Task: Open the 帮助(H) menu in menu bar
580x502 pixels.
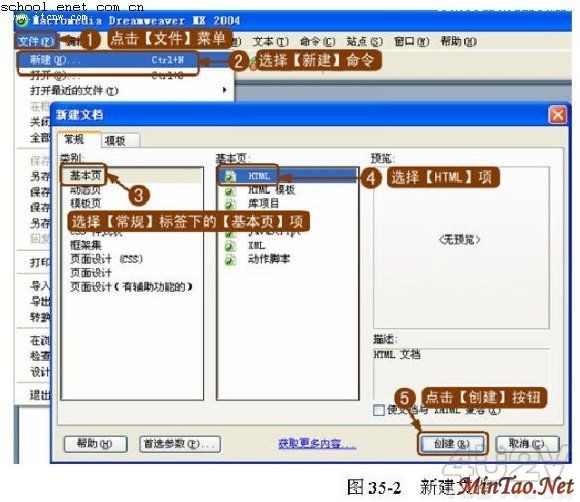Action: pyautogui.click(x=458, y=41)
